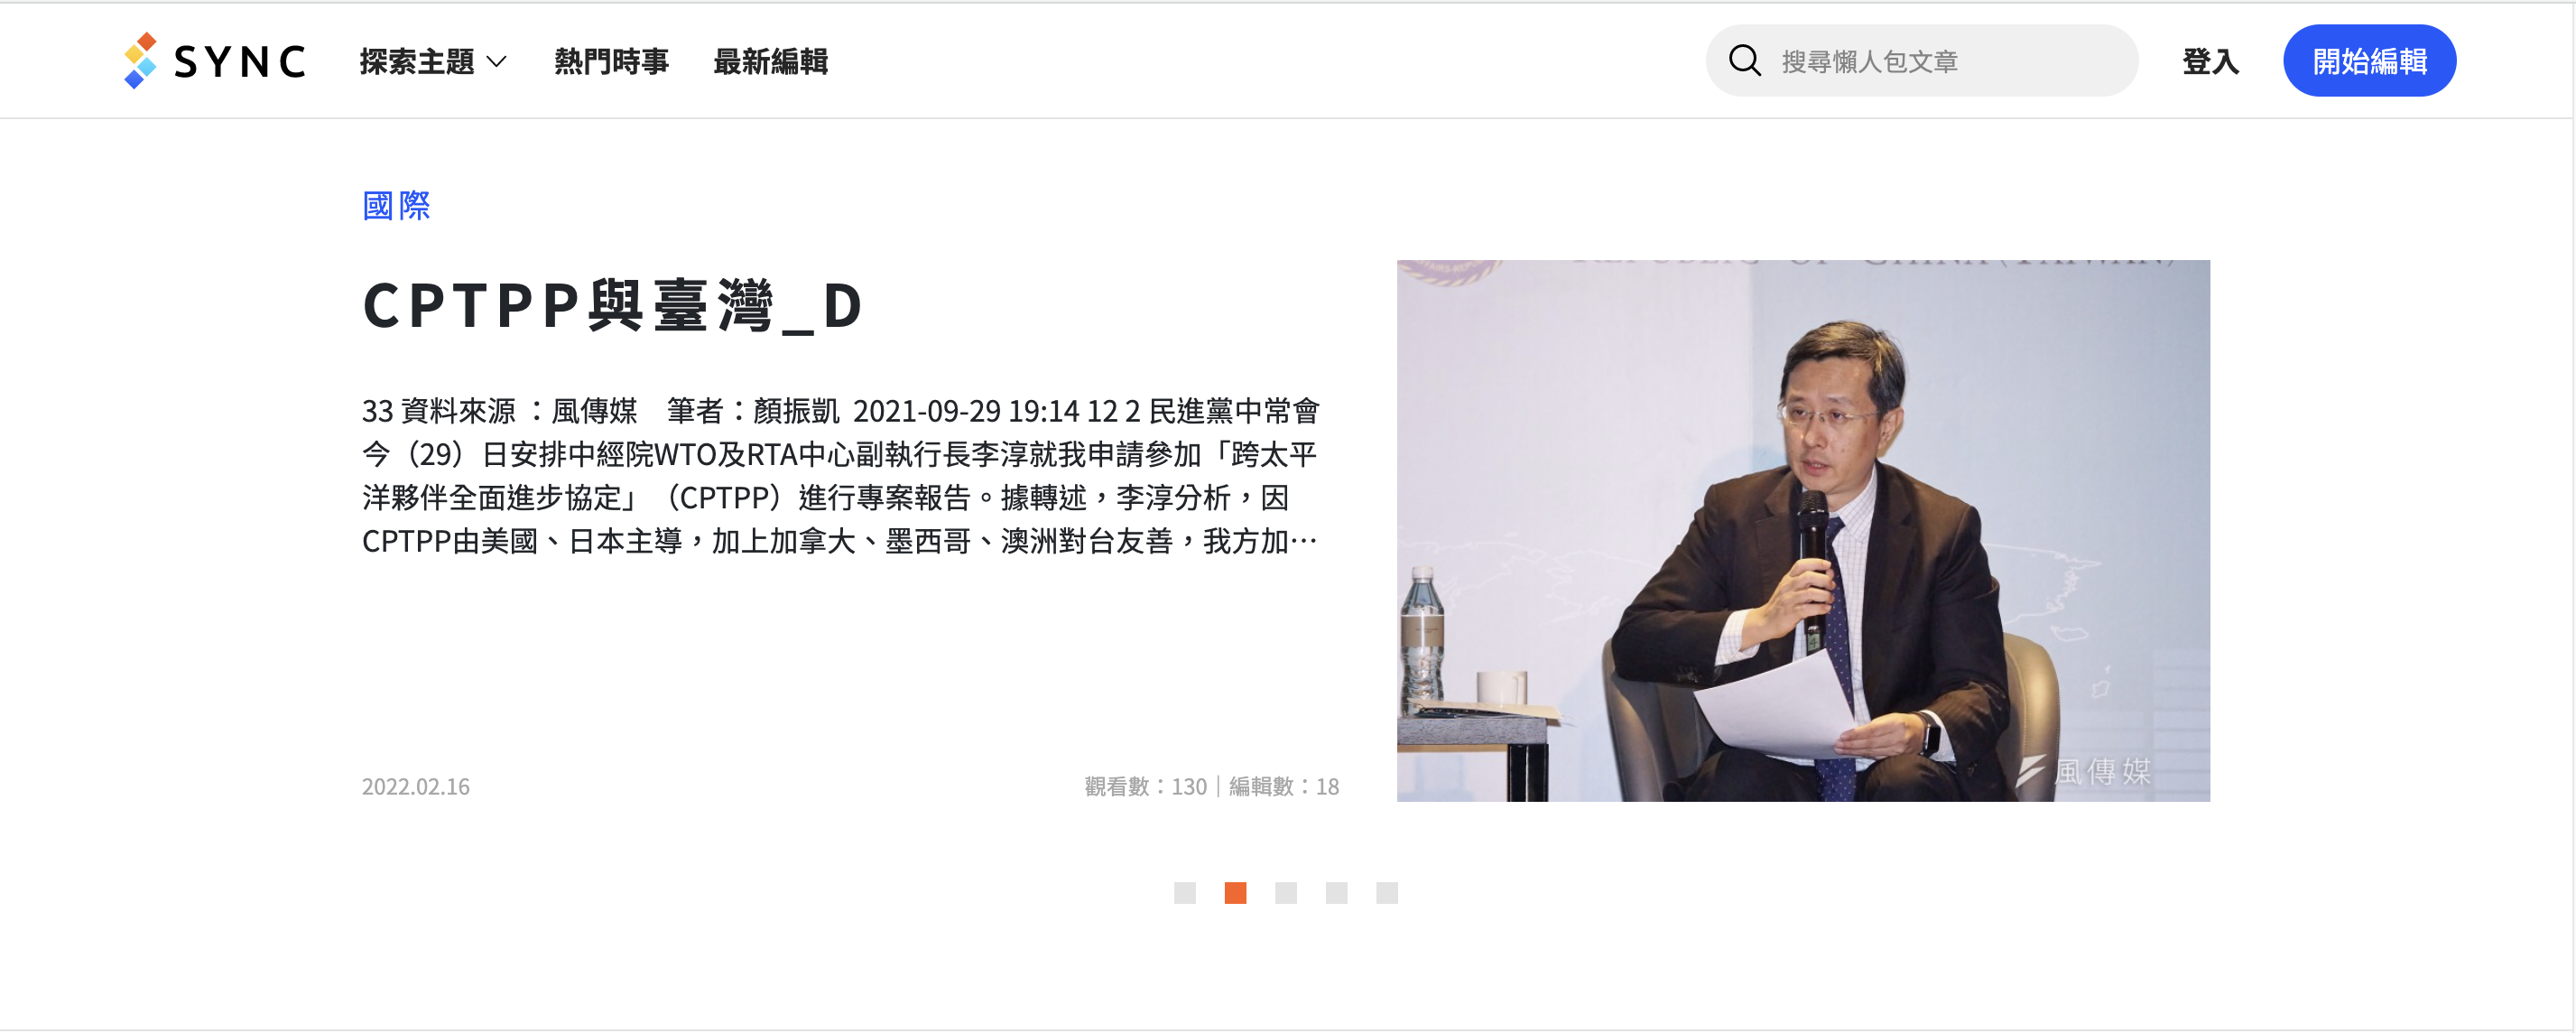Click the 2022.02.16 article date
Image resolution: width=2576 pixels, height=1033 pixels.
[x=416, y=787]
